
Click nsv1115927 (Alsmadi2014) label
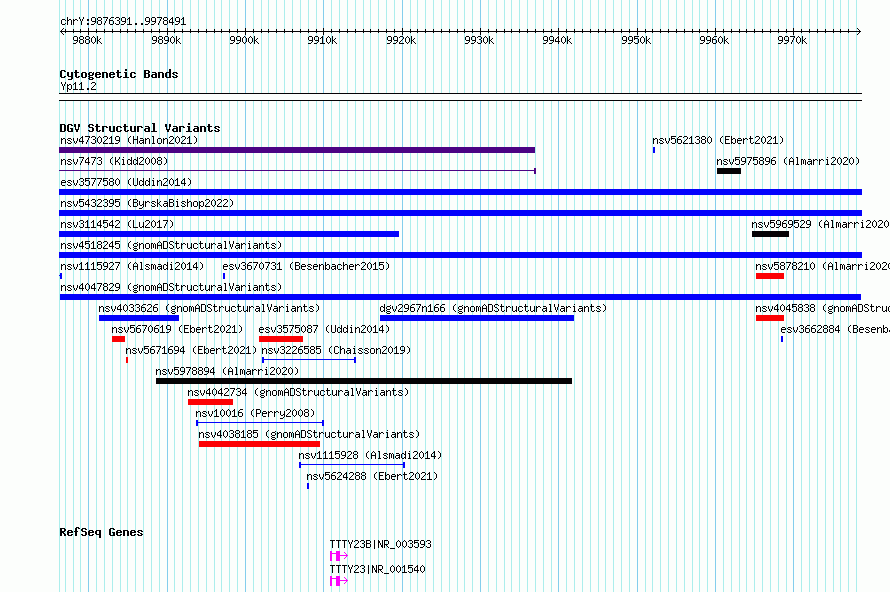[x=132, y=266]
